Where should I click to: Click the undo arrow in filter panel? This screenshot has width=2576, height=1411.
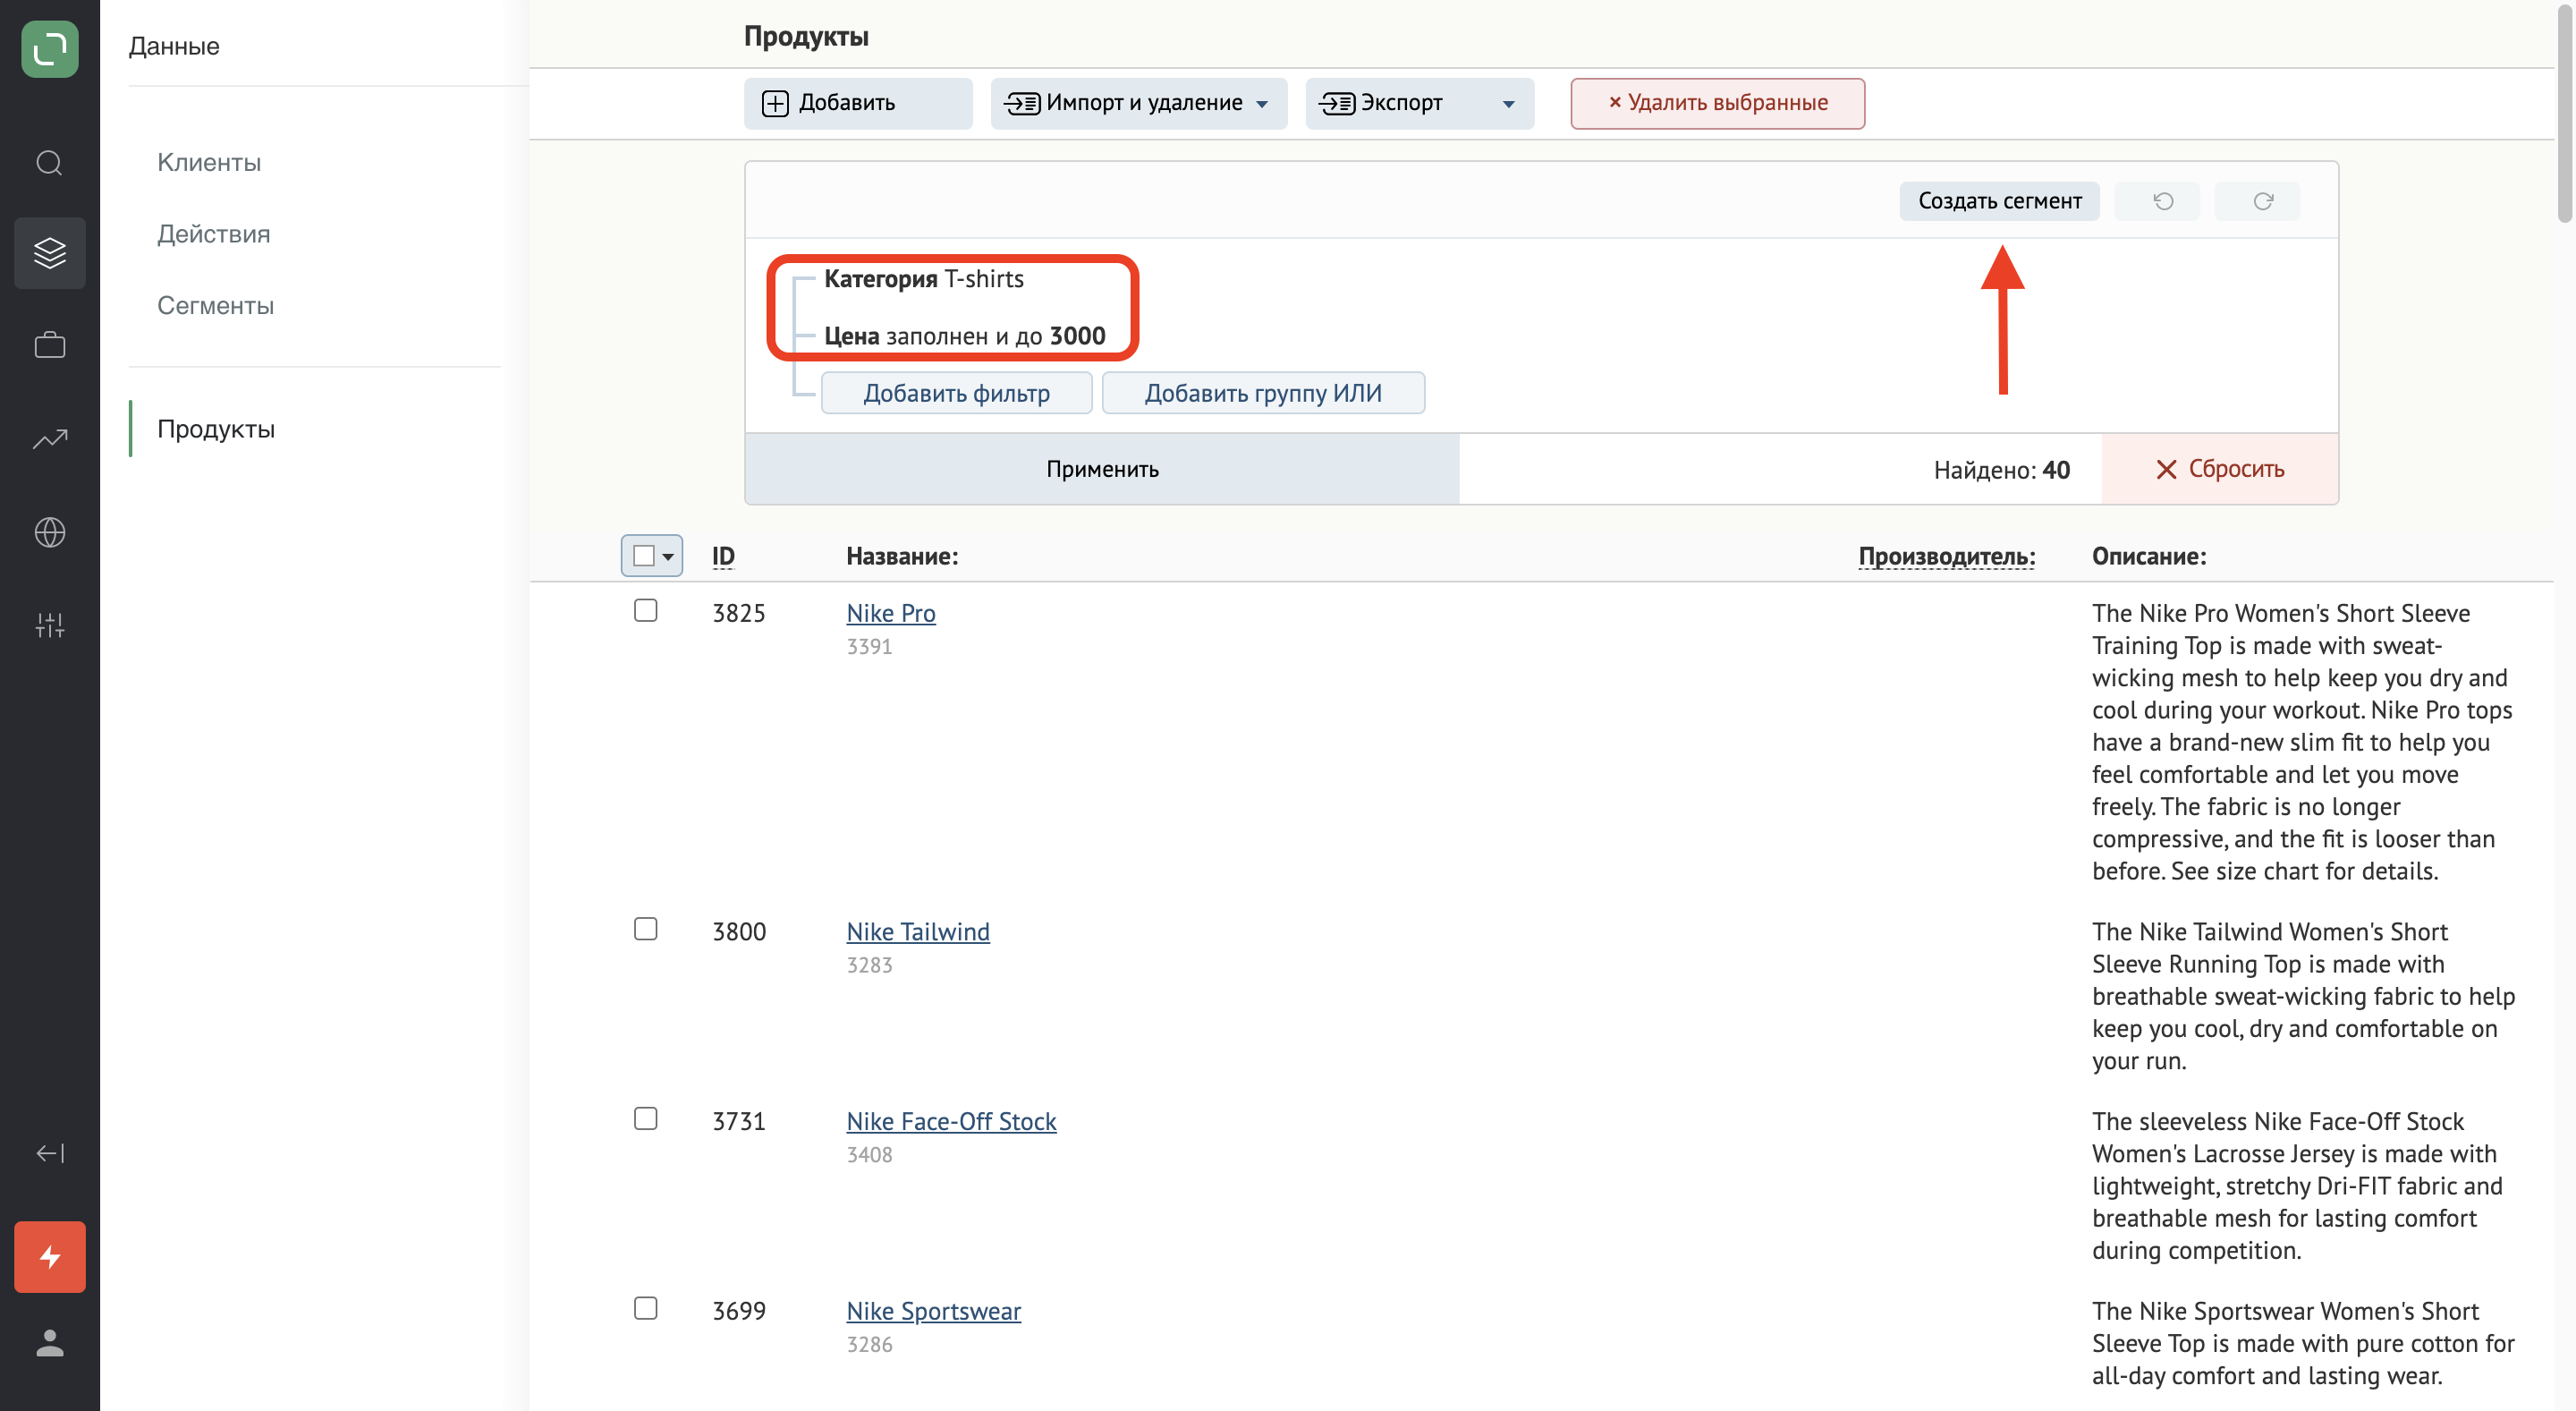click(2162, 201)
